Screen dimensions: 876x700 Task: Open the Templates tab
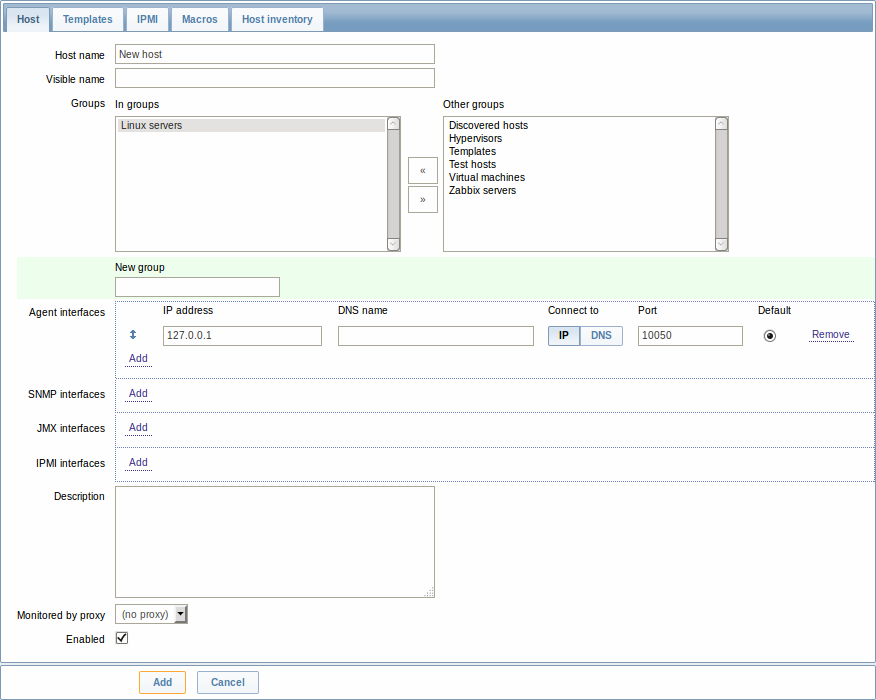pos(88,20)
